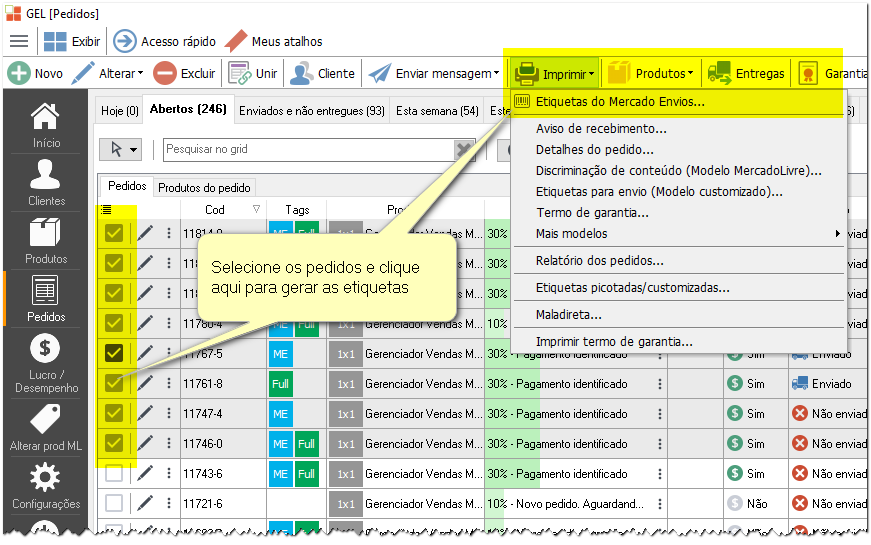This screenshot has width=871, height=545.
Task: Expand the Mais modelos submenu
Action: 838,234
